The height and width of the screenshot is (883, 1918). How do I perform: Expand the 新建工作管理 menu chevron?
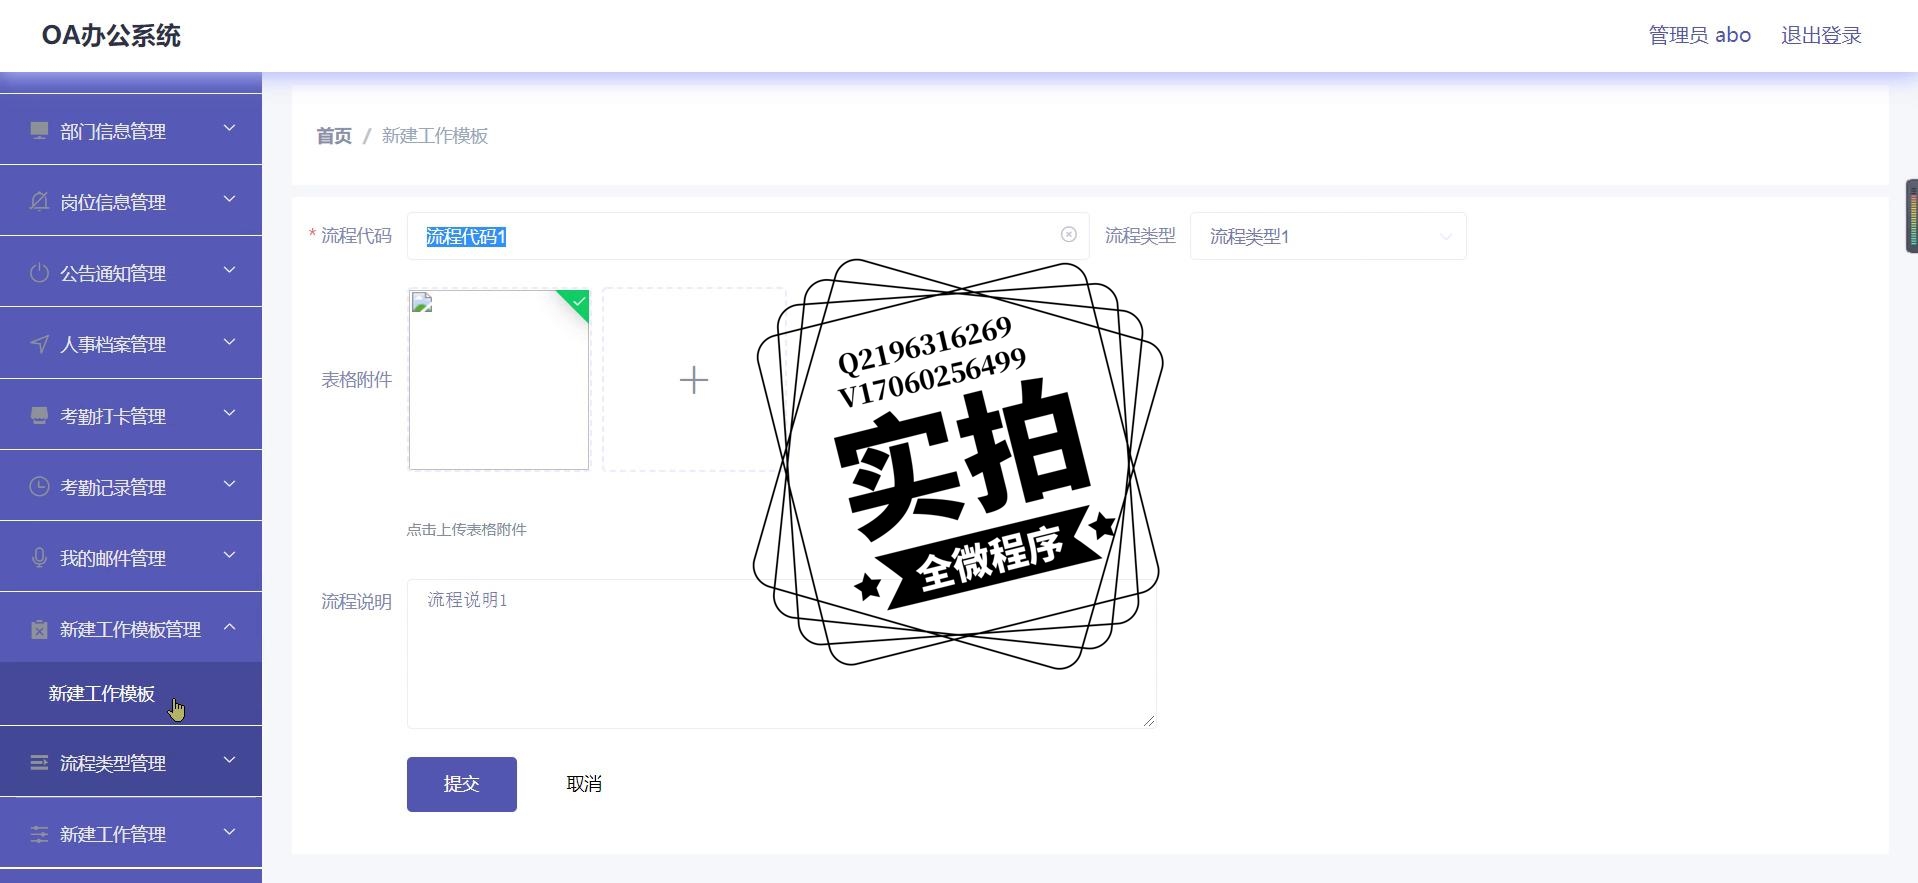click(229, 831)
